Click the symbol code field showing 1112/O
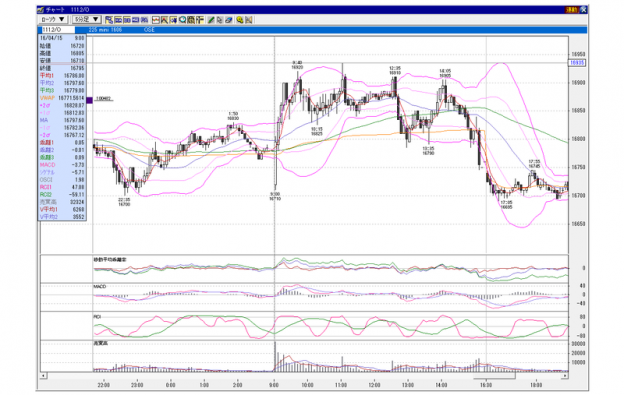The height and width of the screenshot is (395, 624). coord(57,30)
